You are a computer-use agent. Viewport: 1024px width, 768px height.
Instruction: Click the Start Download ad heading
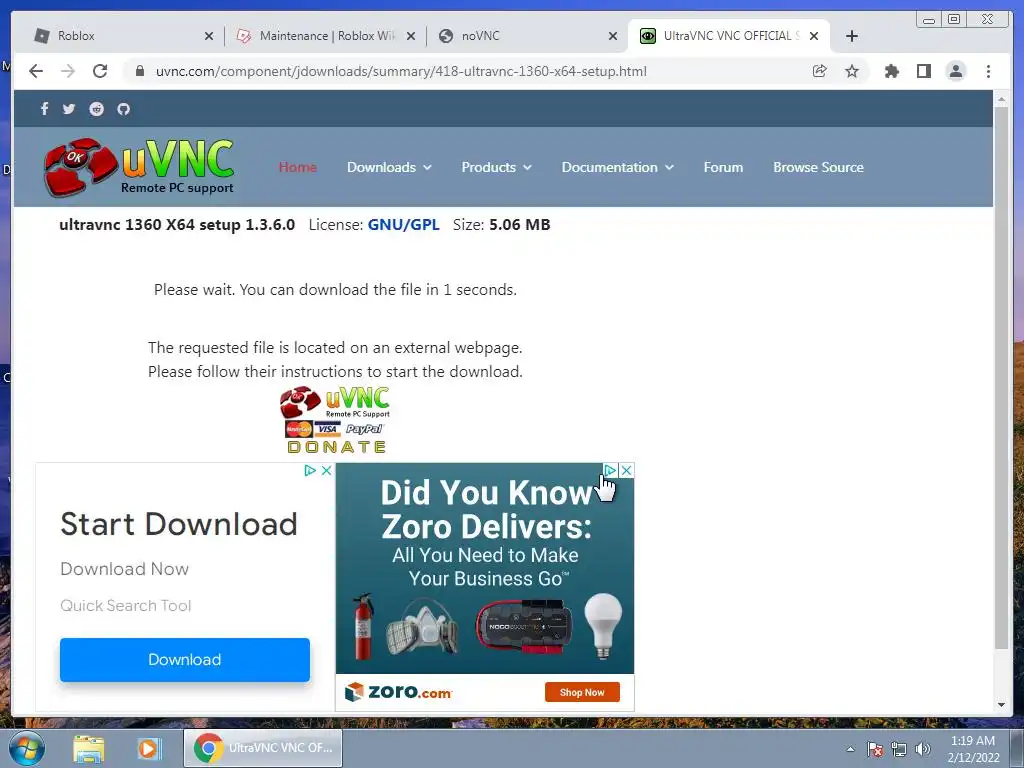(x=179, y=524)
